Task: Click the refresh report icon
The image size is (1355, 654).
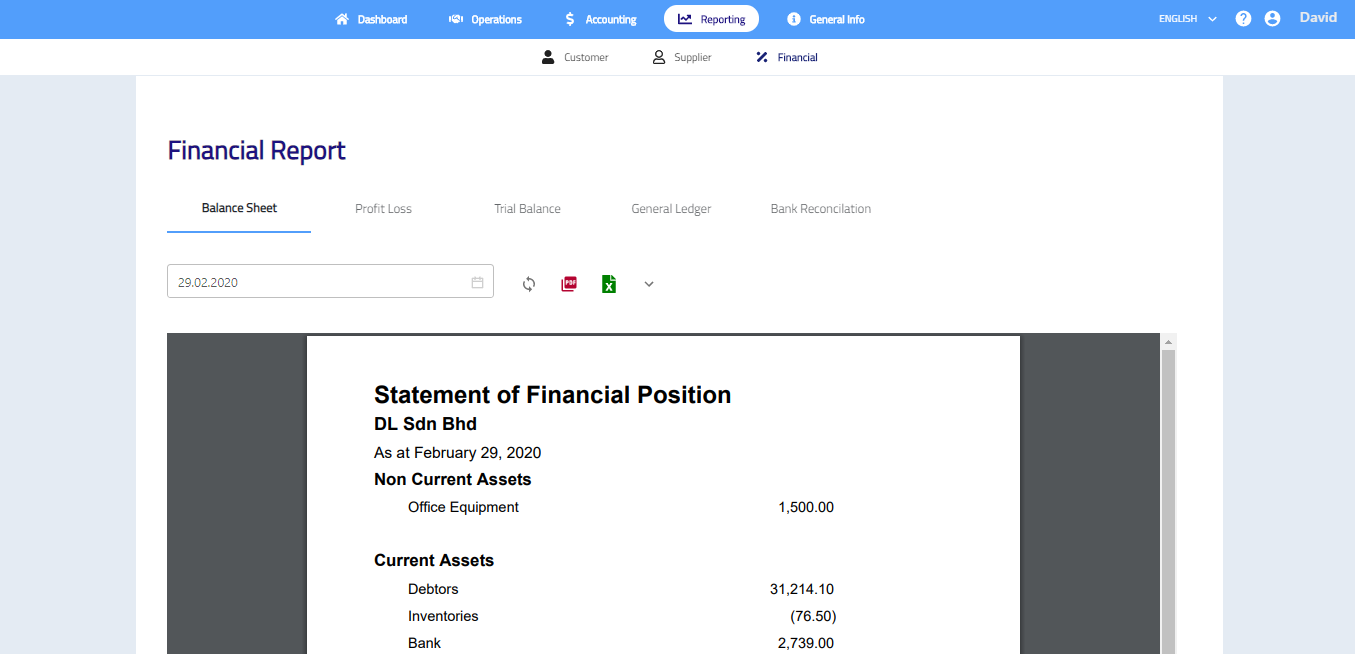Action: point(529,284)
